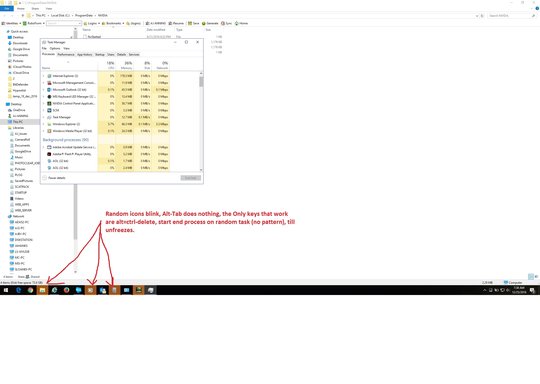Switch to the Performance tab in Task Manager
The image size is (540, 384).
[66, 54]
